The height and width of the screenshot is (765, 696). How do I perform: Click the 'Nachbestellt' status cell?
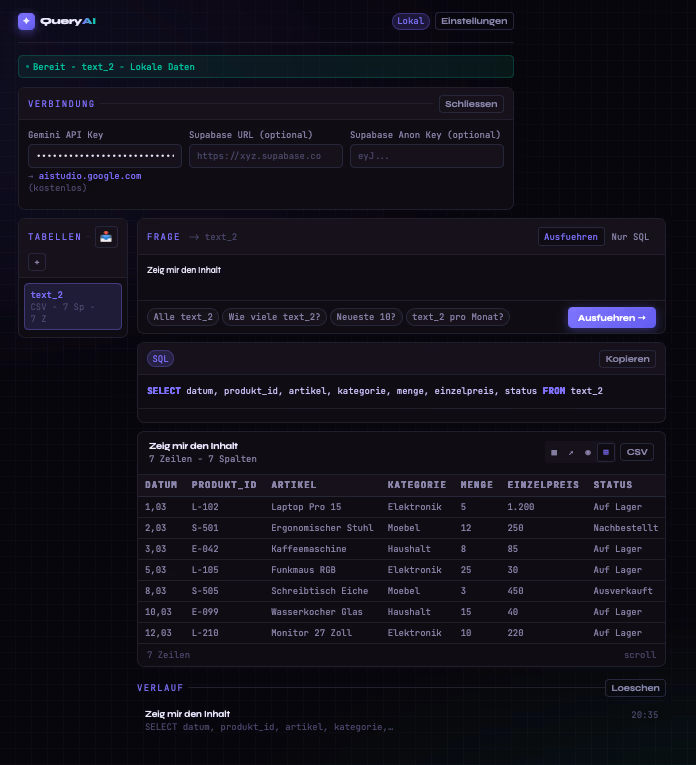tap(626, 528)
